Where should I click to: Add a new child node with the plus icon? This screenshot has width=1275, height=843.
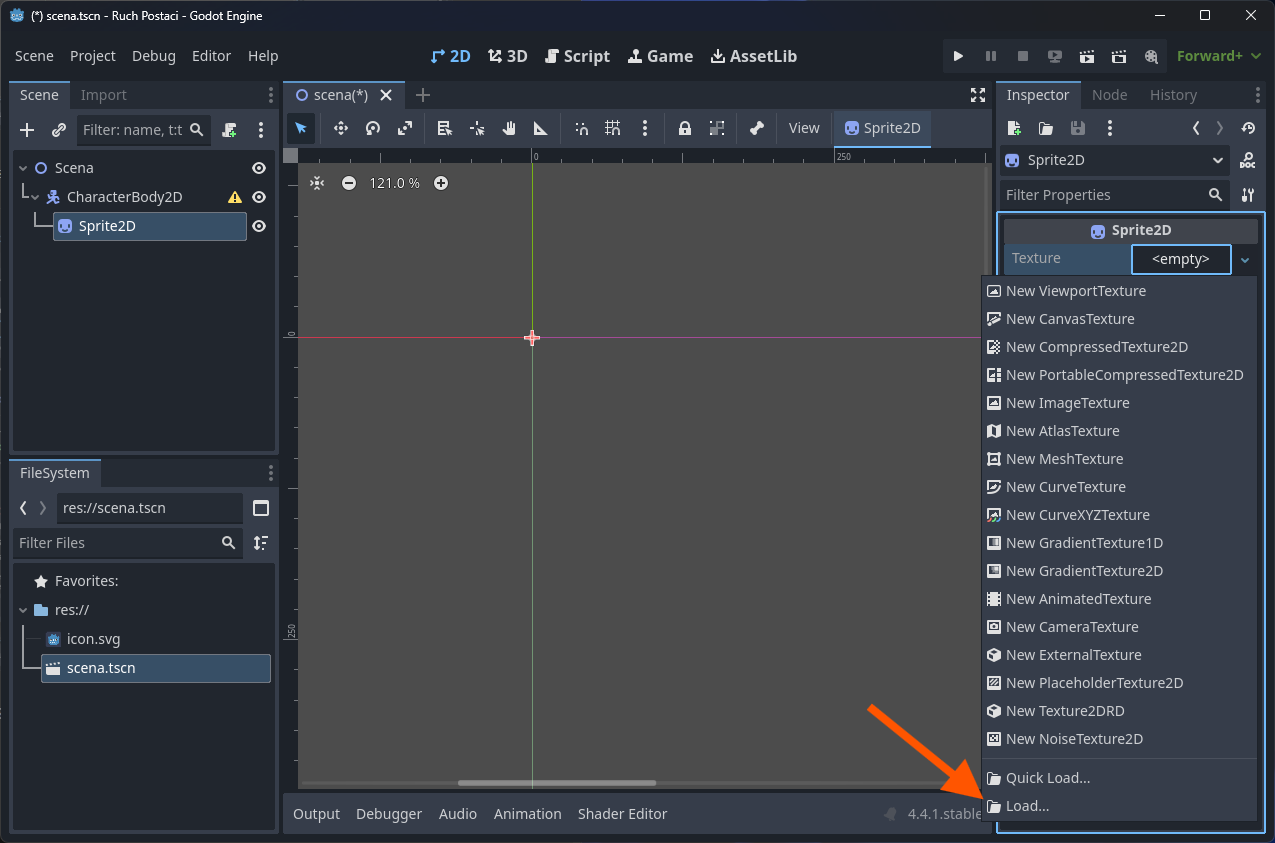pos(27,130)
